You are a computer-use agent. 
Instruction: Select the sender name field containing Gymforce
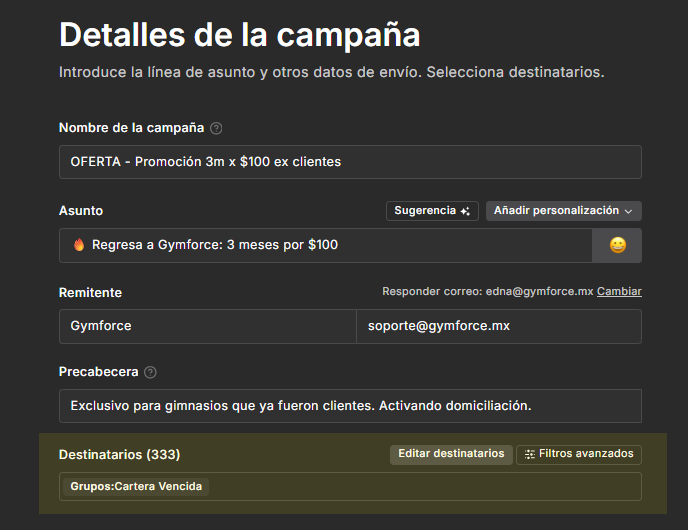pyautogui.click(x=207, y=326)
